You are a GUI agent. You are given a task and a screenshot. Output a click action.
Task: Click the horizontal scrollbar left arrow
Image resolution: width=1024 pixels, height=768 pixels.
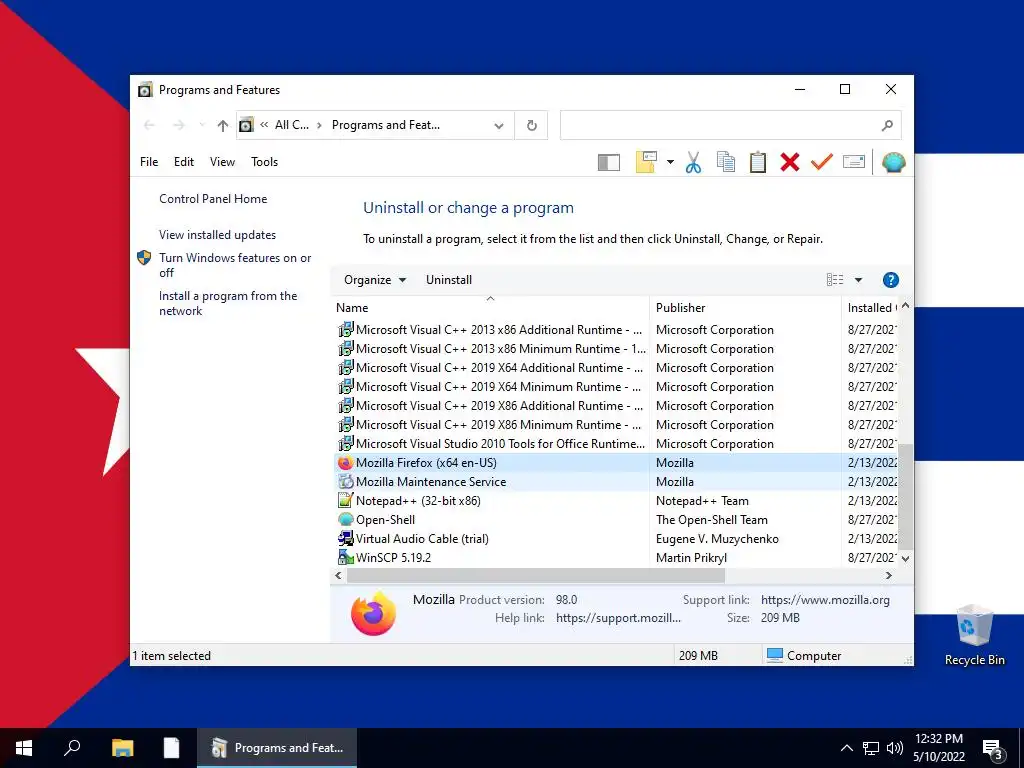338,575
